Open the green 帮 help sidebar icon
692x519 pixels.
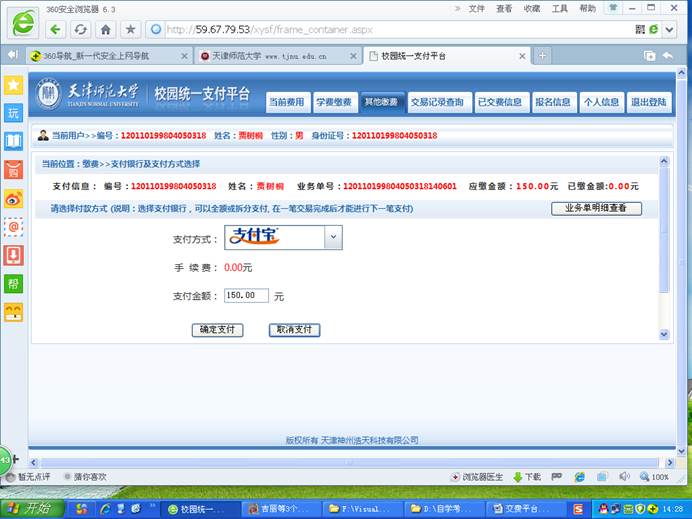[x=13, y=284]
